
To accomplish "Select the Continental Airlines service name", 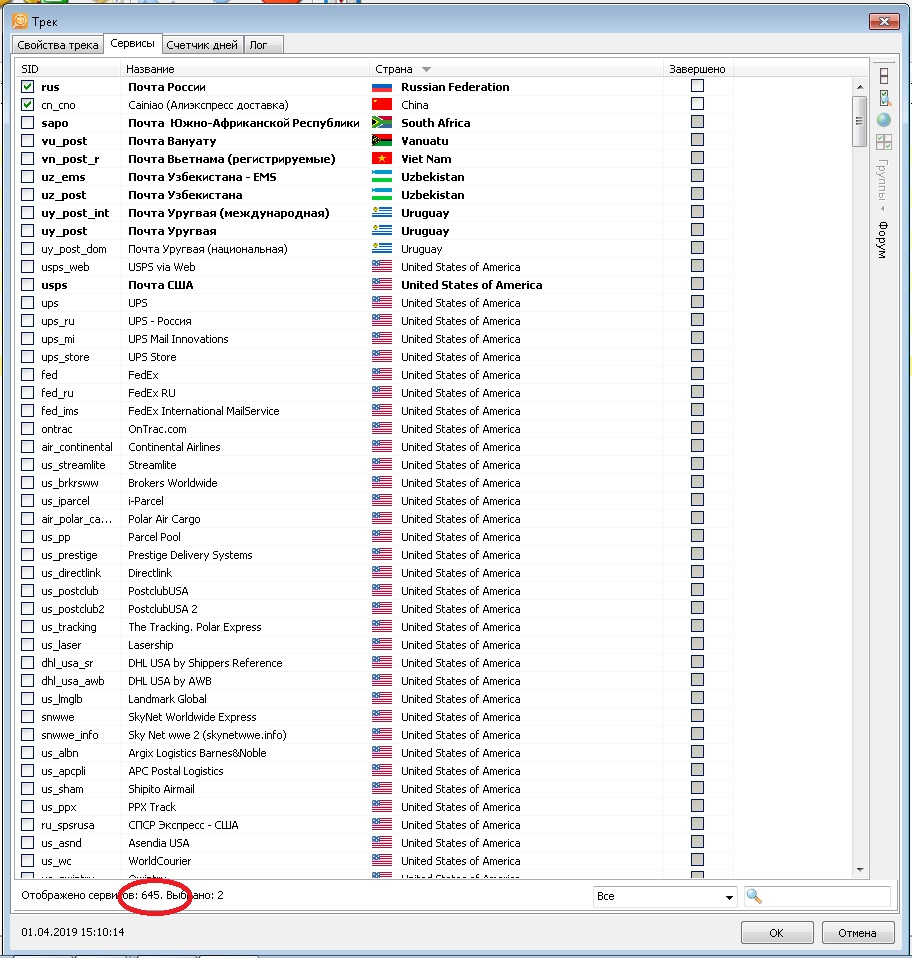I will [174, 447].
